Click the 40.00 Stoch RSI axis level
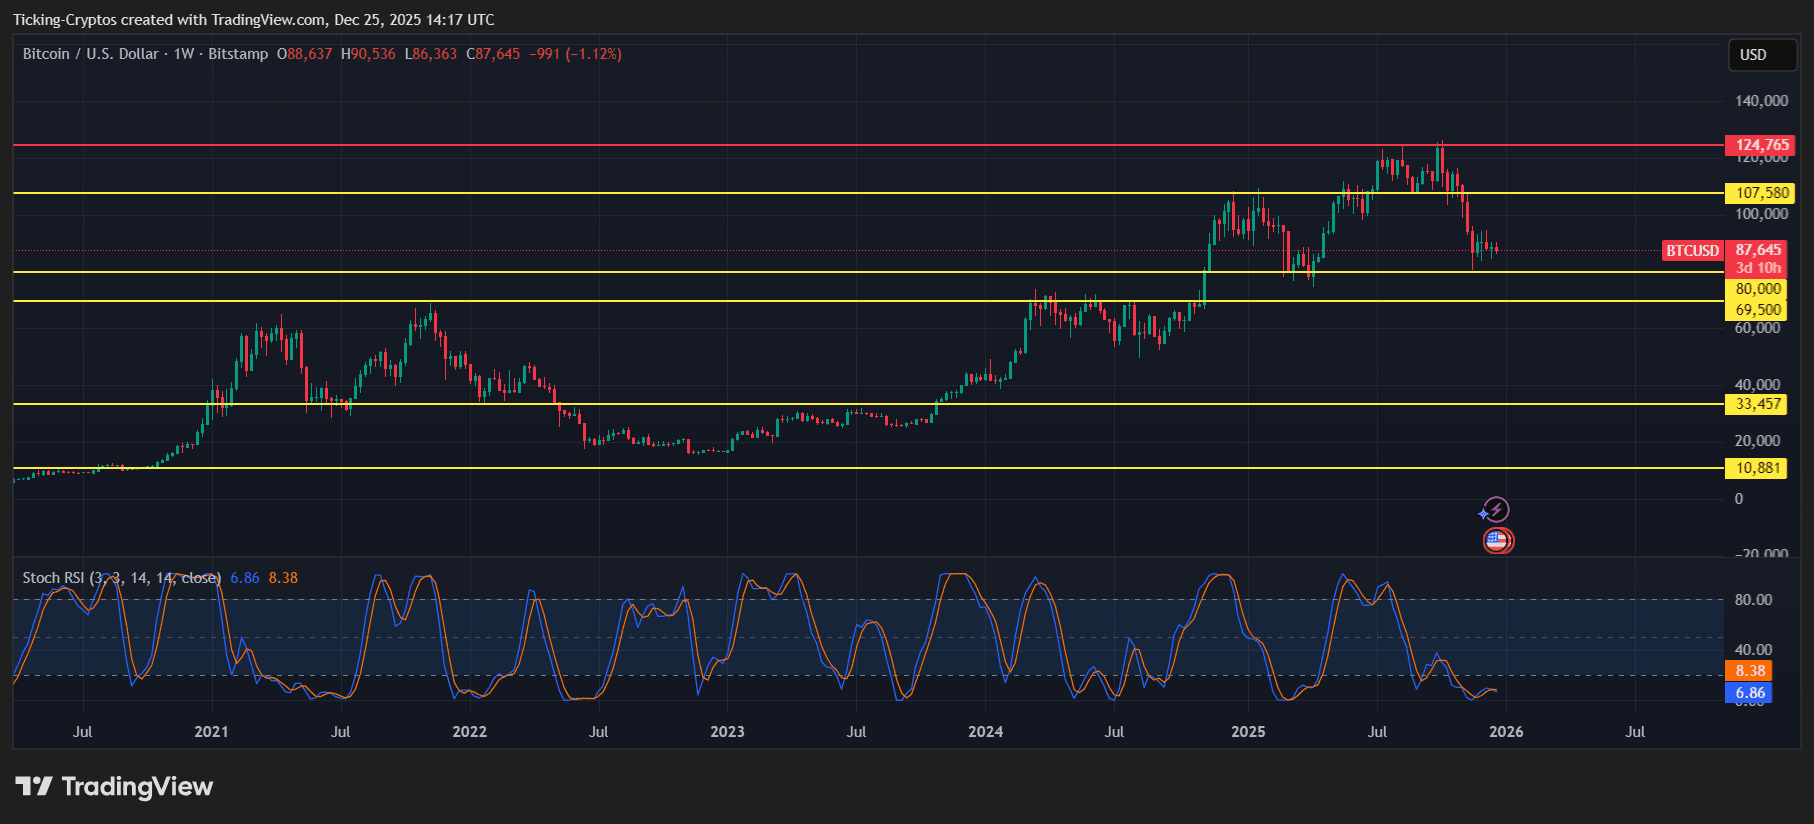This screenshot has width=1814, height=824. click(x=1753, y=650)
